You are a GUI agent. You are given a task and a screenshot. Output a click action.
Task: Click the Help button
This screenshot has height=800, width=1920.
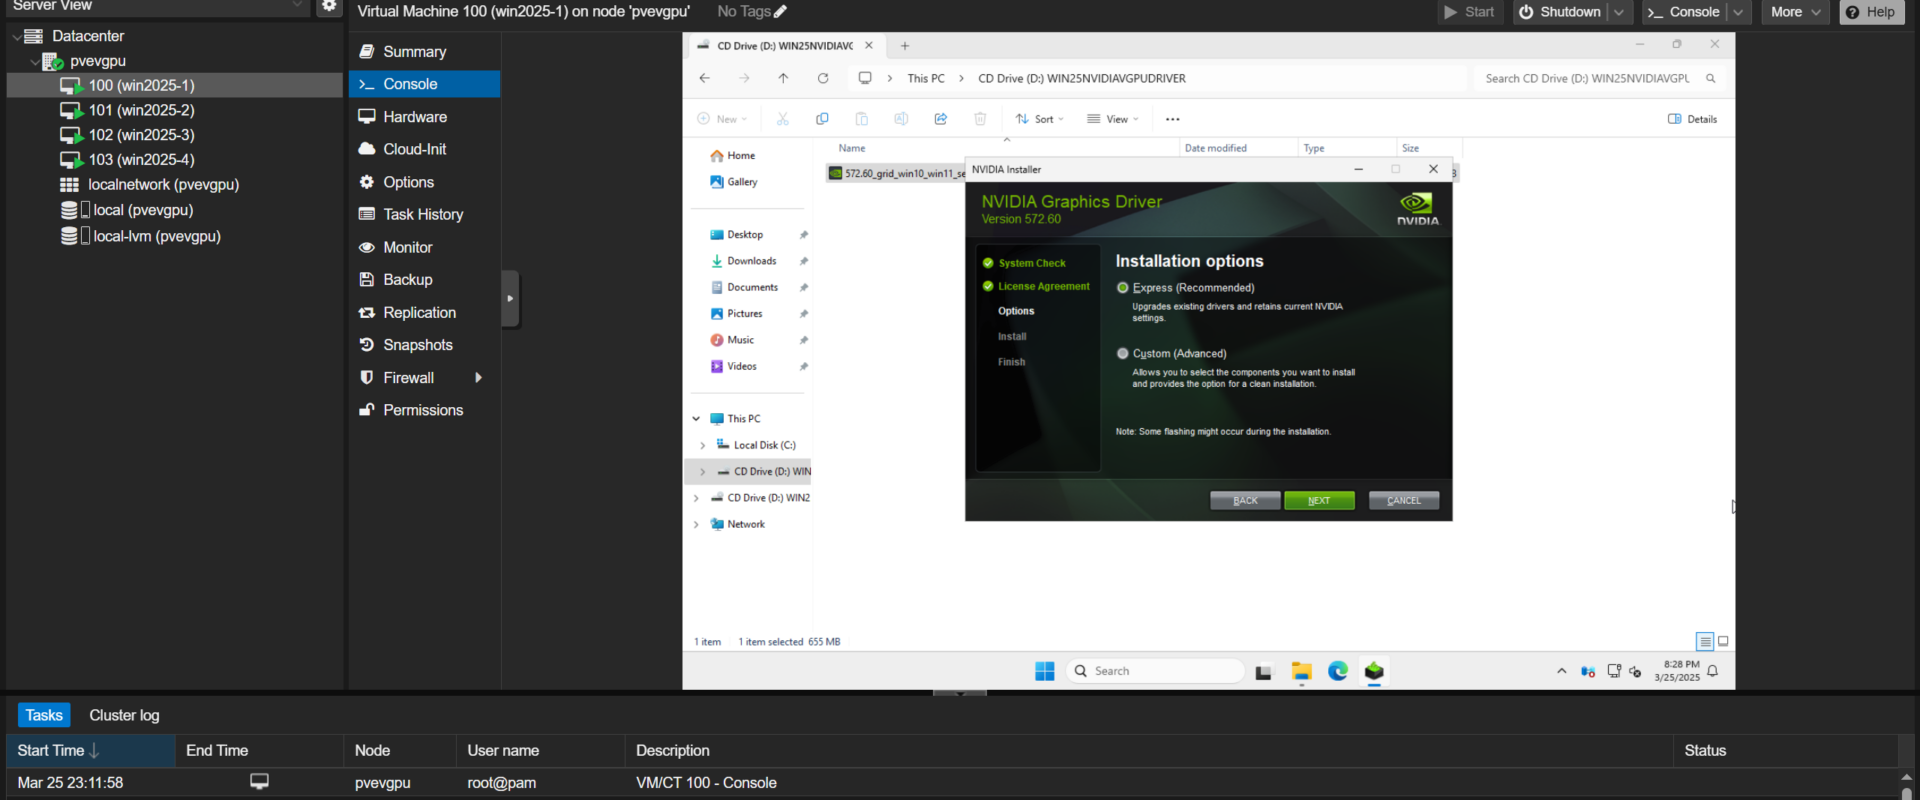[1871, 12]
